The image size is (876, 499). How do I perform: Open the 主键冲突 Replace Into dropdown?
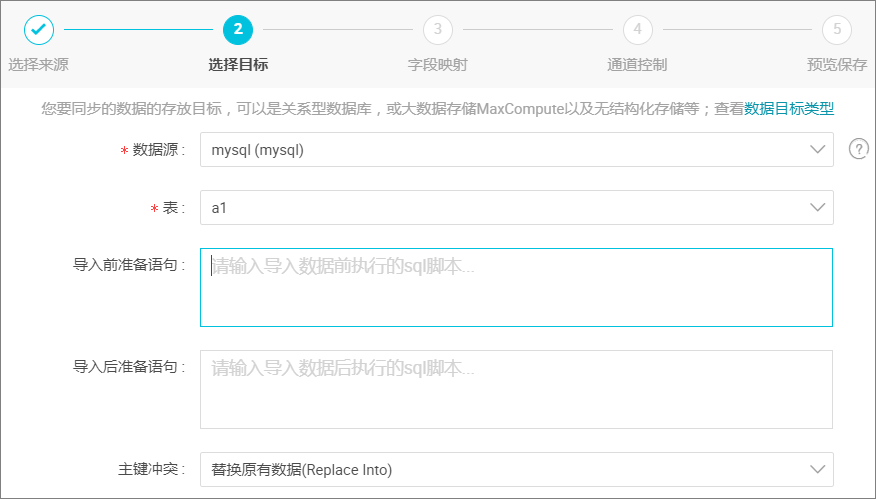click(x=517, y=469)
